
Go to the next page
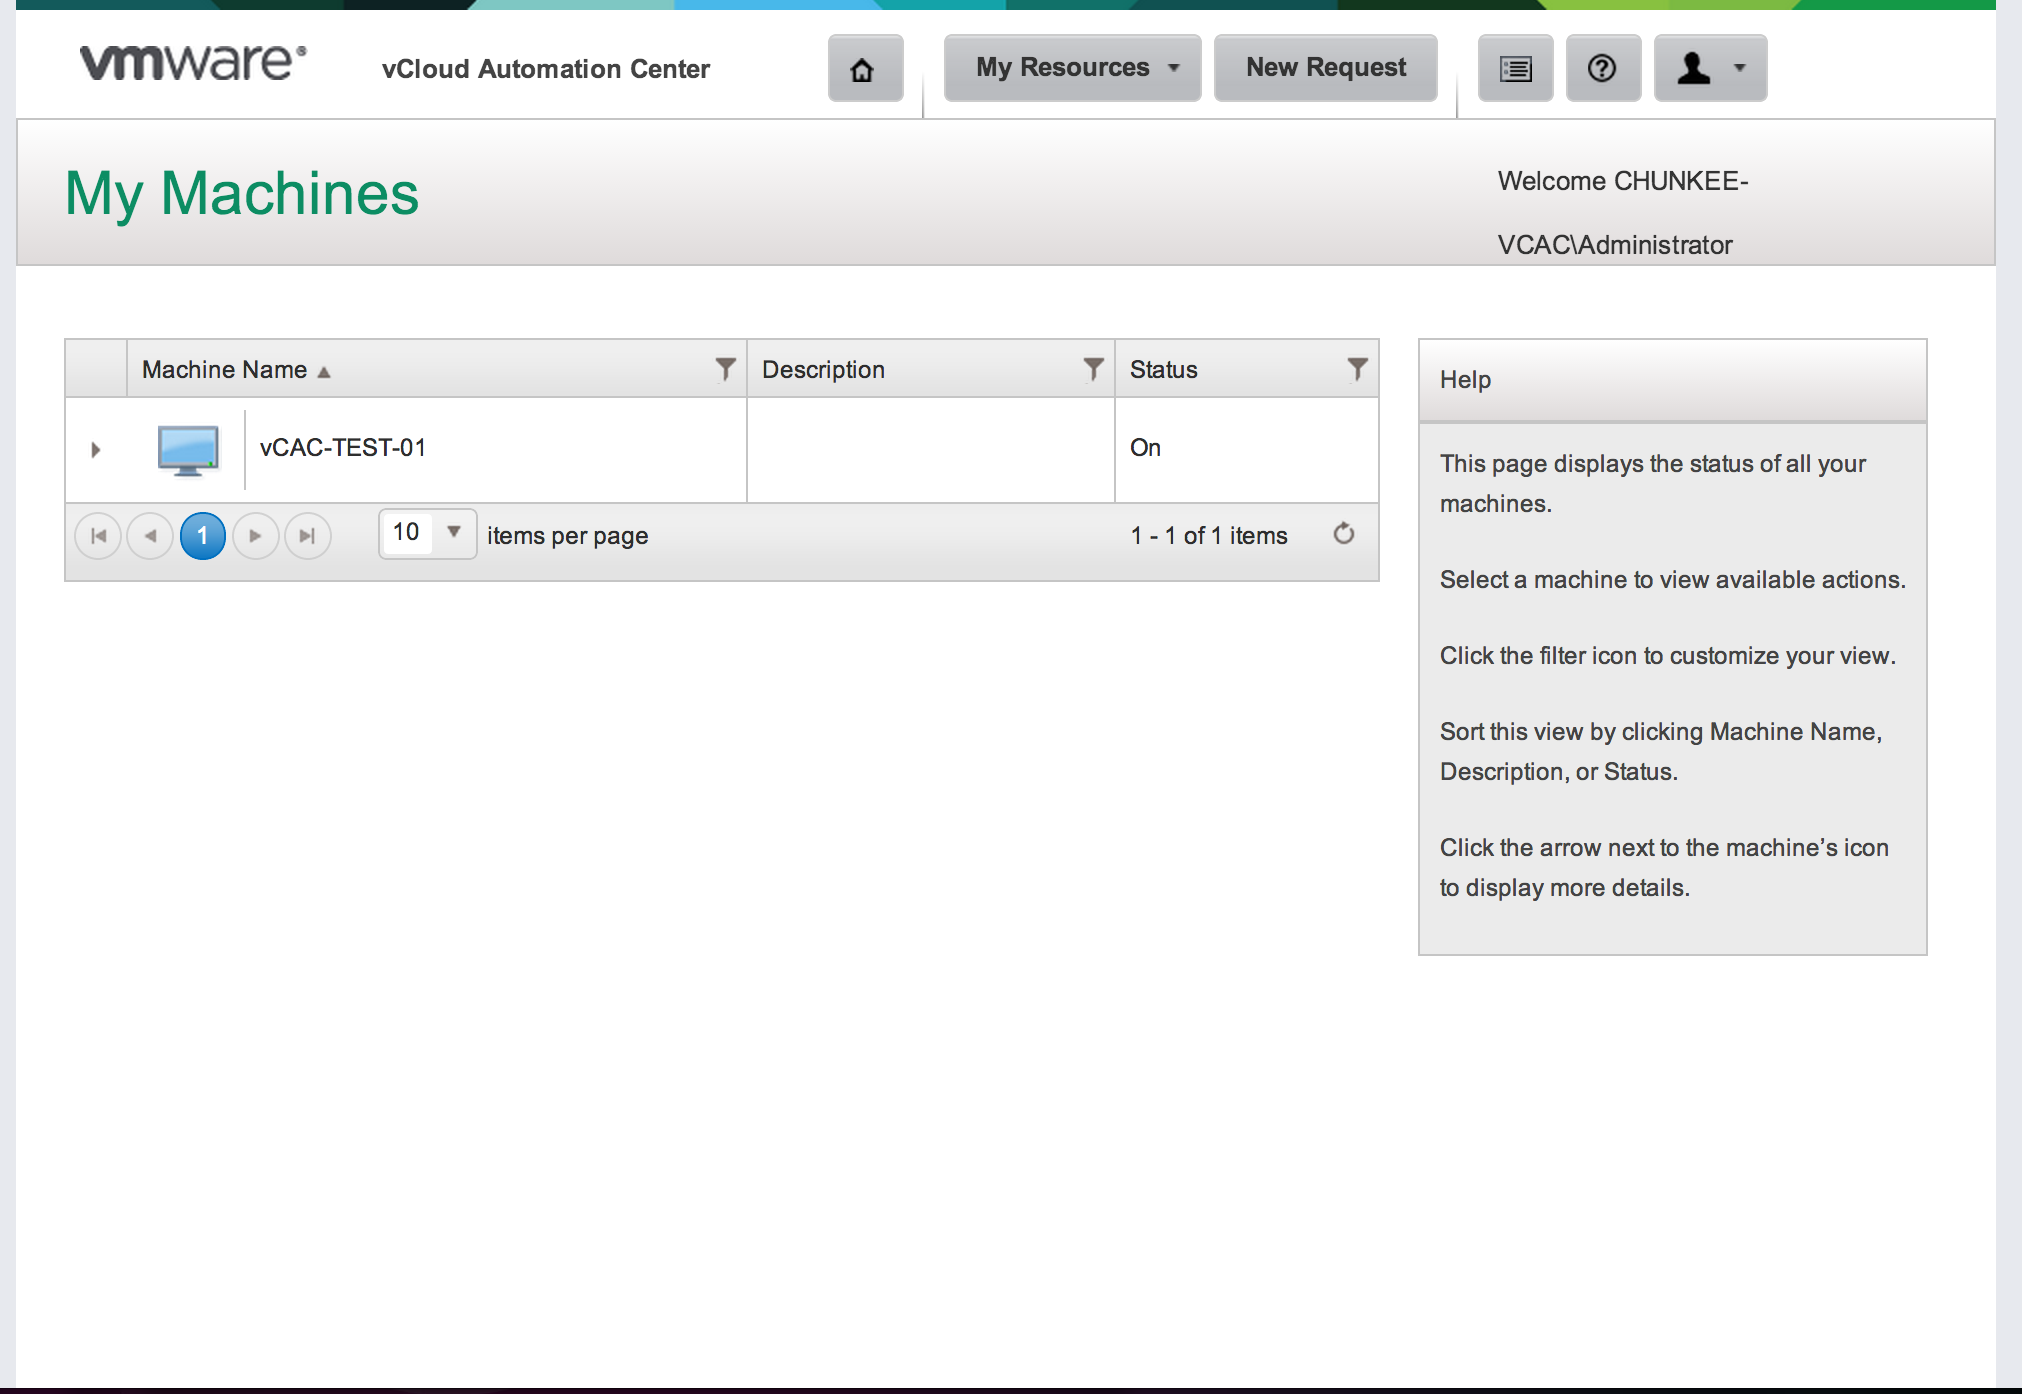pyautogui.click(x=255, y=536)
